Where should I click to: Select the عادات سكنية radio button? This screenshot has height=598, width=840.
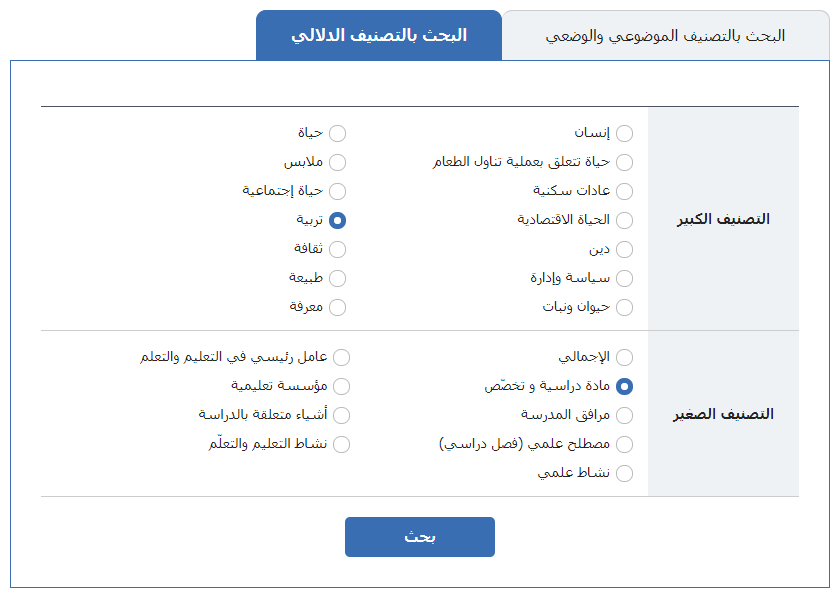[624, 191]
